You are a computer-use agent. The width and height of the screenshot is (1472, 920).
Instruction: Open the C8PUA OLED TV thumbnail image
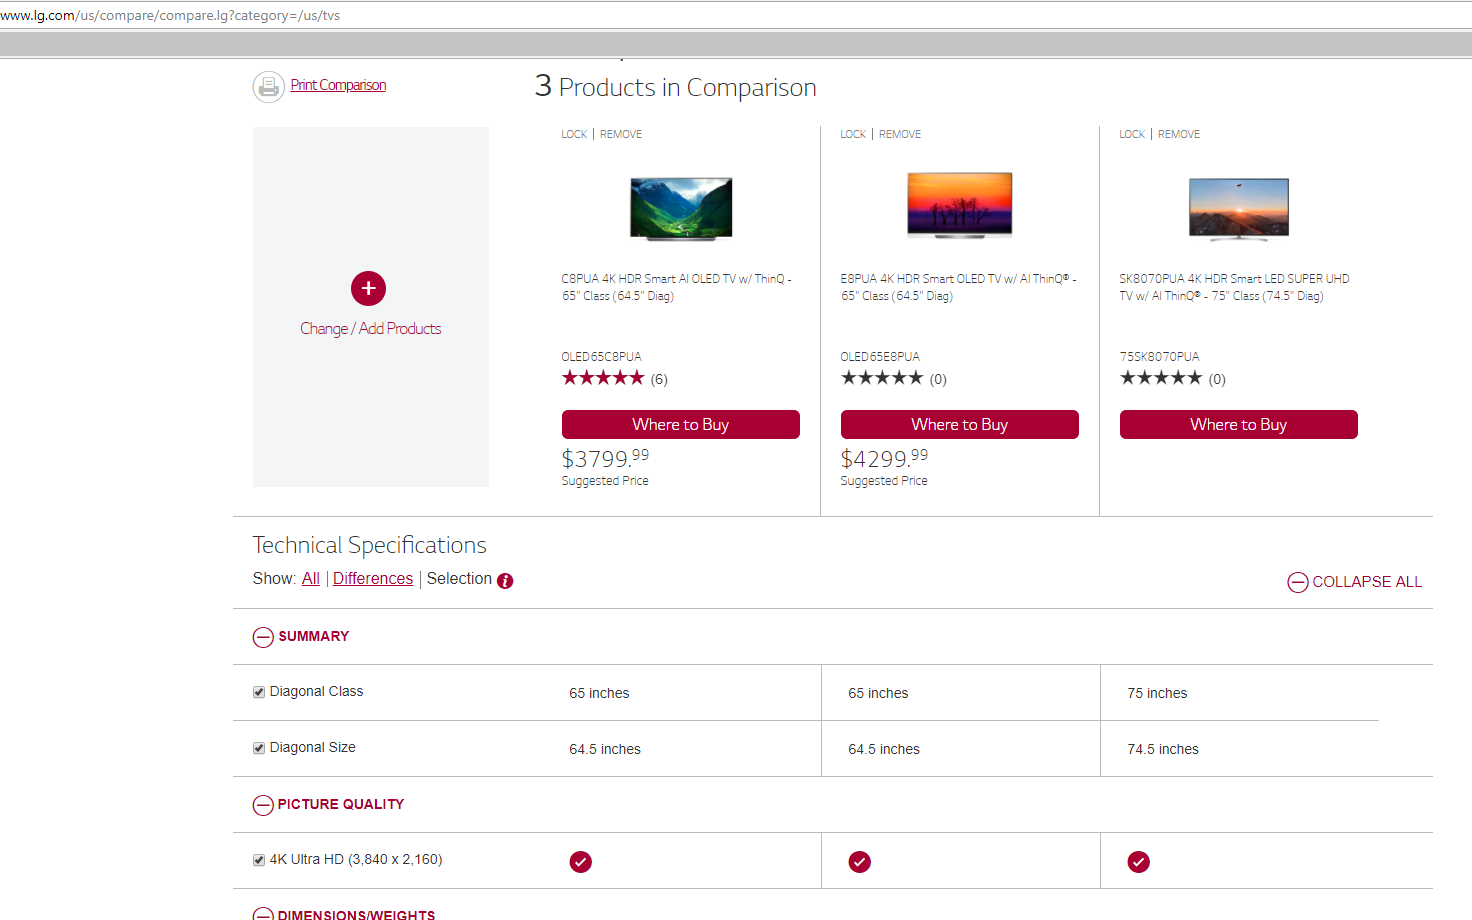(x=681, y=208)
